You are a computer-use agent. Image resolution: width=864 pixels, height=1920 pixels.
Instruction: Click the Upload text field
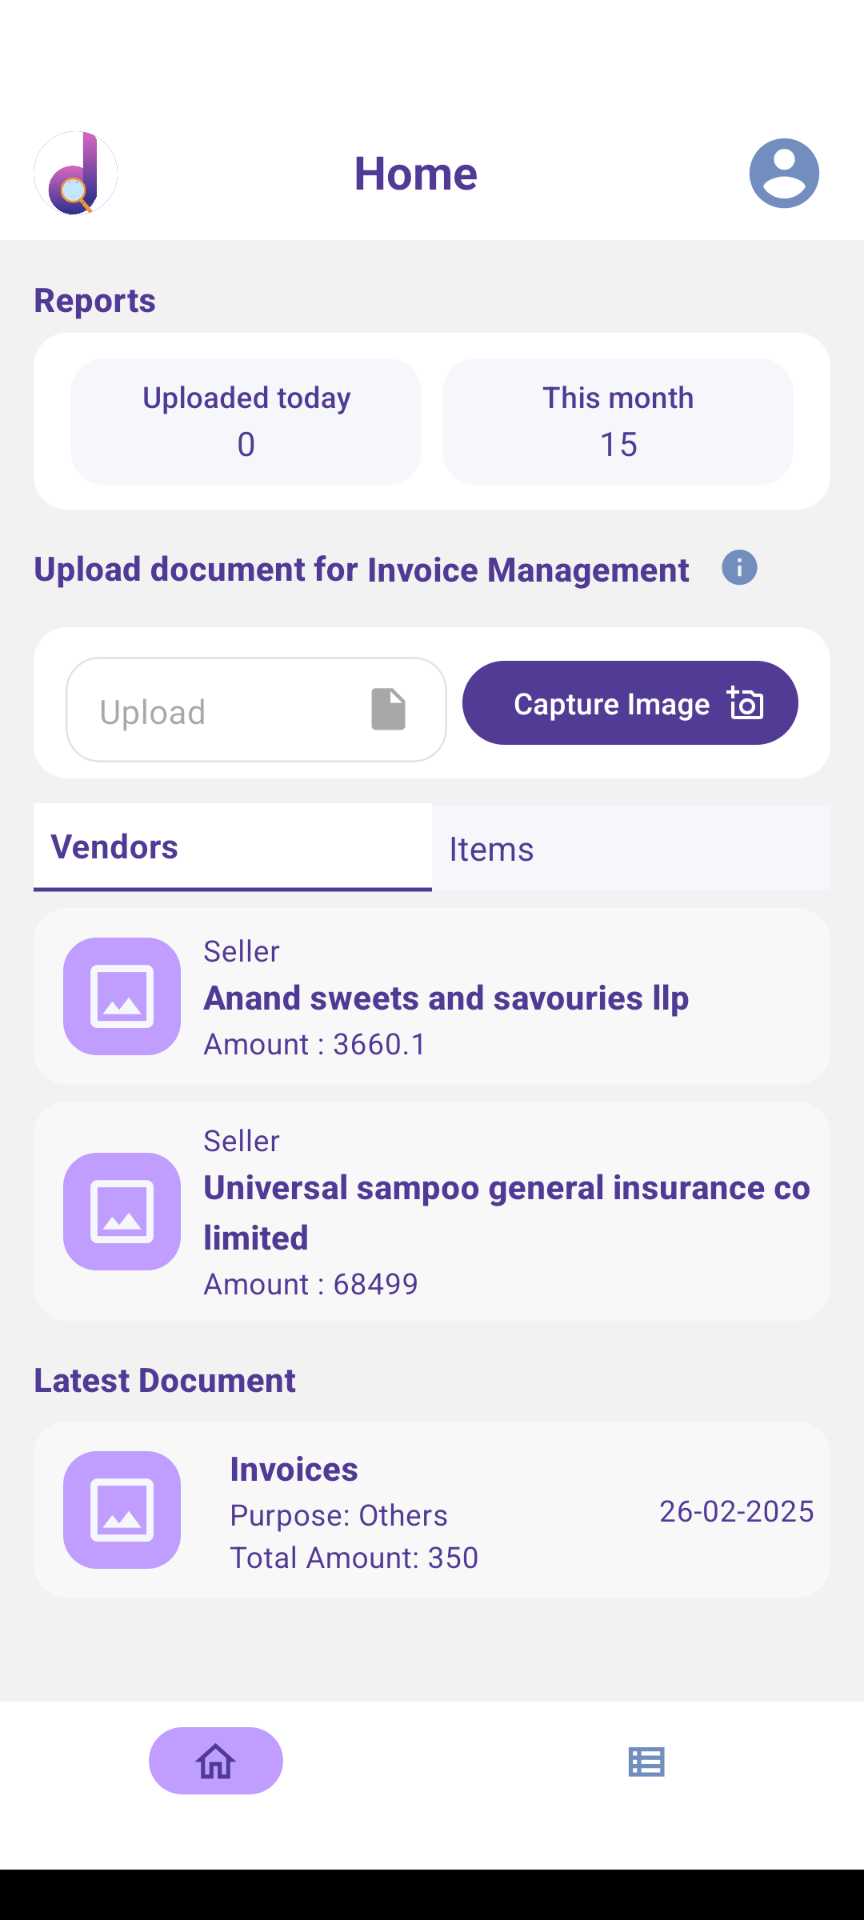click(x=220, y=711)
